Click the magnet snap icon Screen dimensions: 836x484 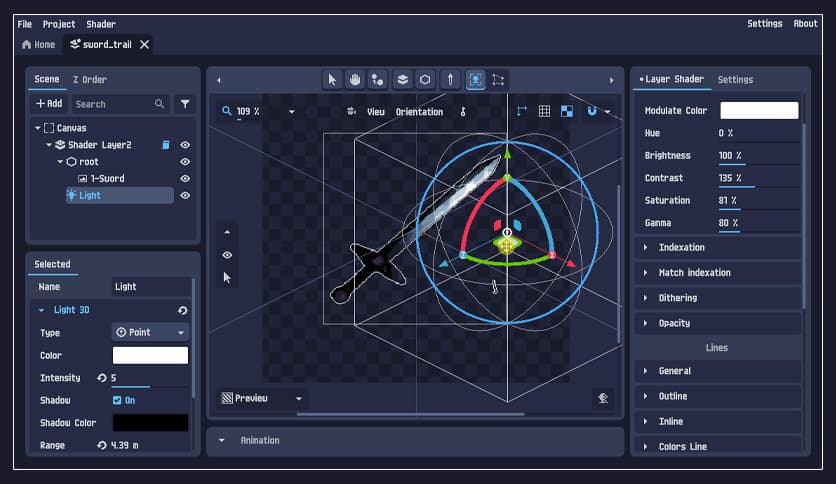[592, 111]
